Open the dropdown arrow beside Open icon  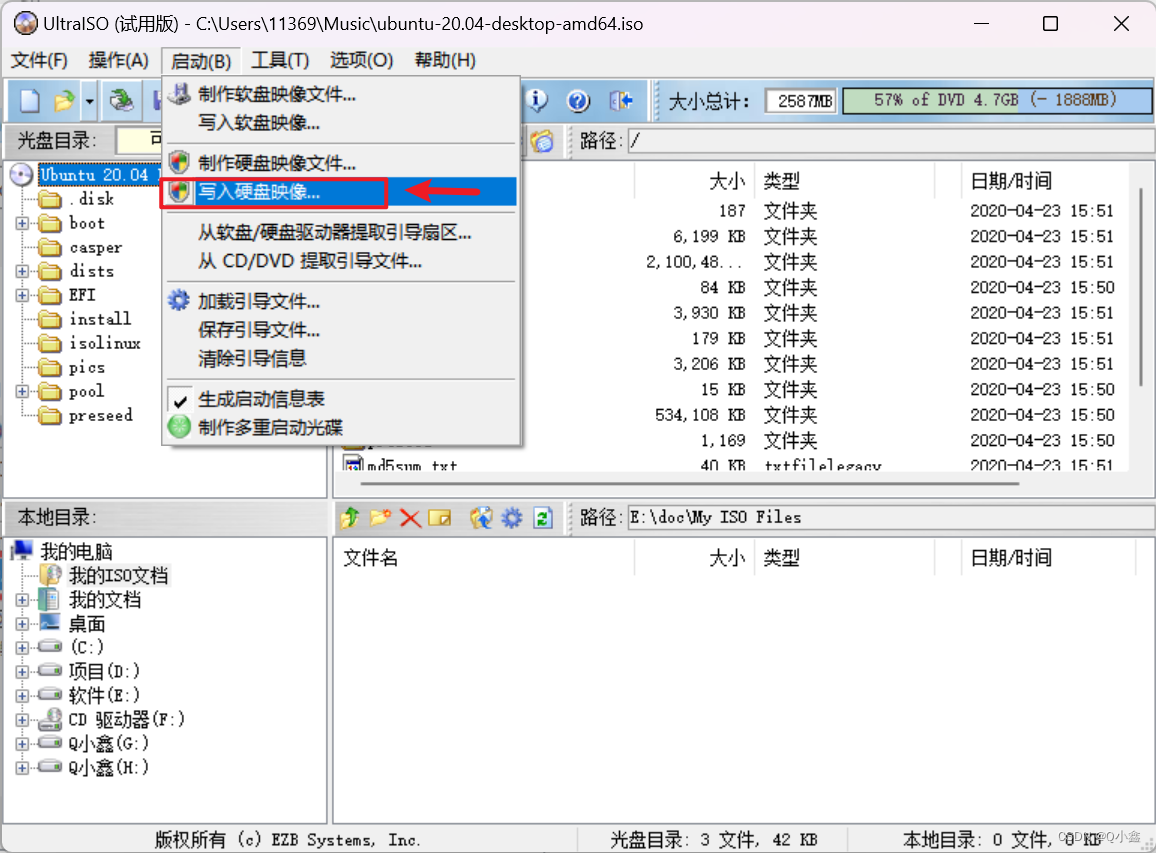click(89, 100)
